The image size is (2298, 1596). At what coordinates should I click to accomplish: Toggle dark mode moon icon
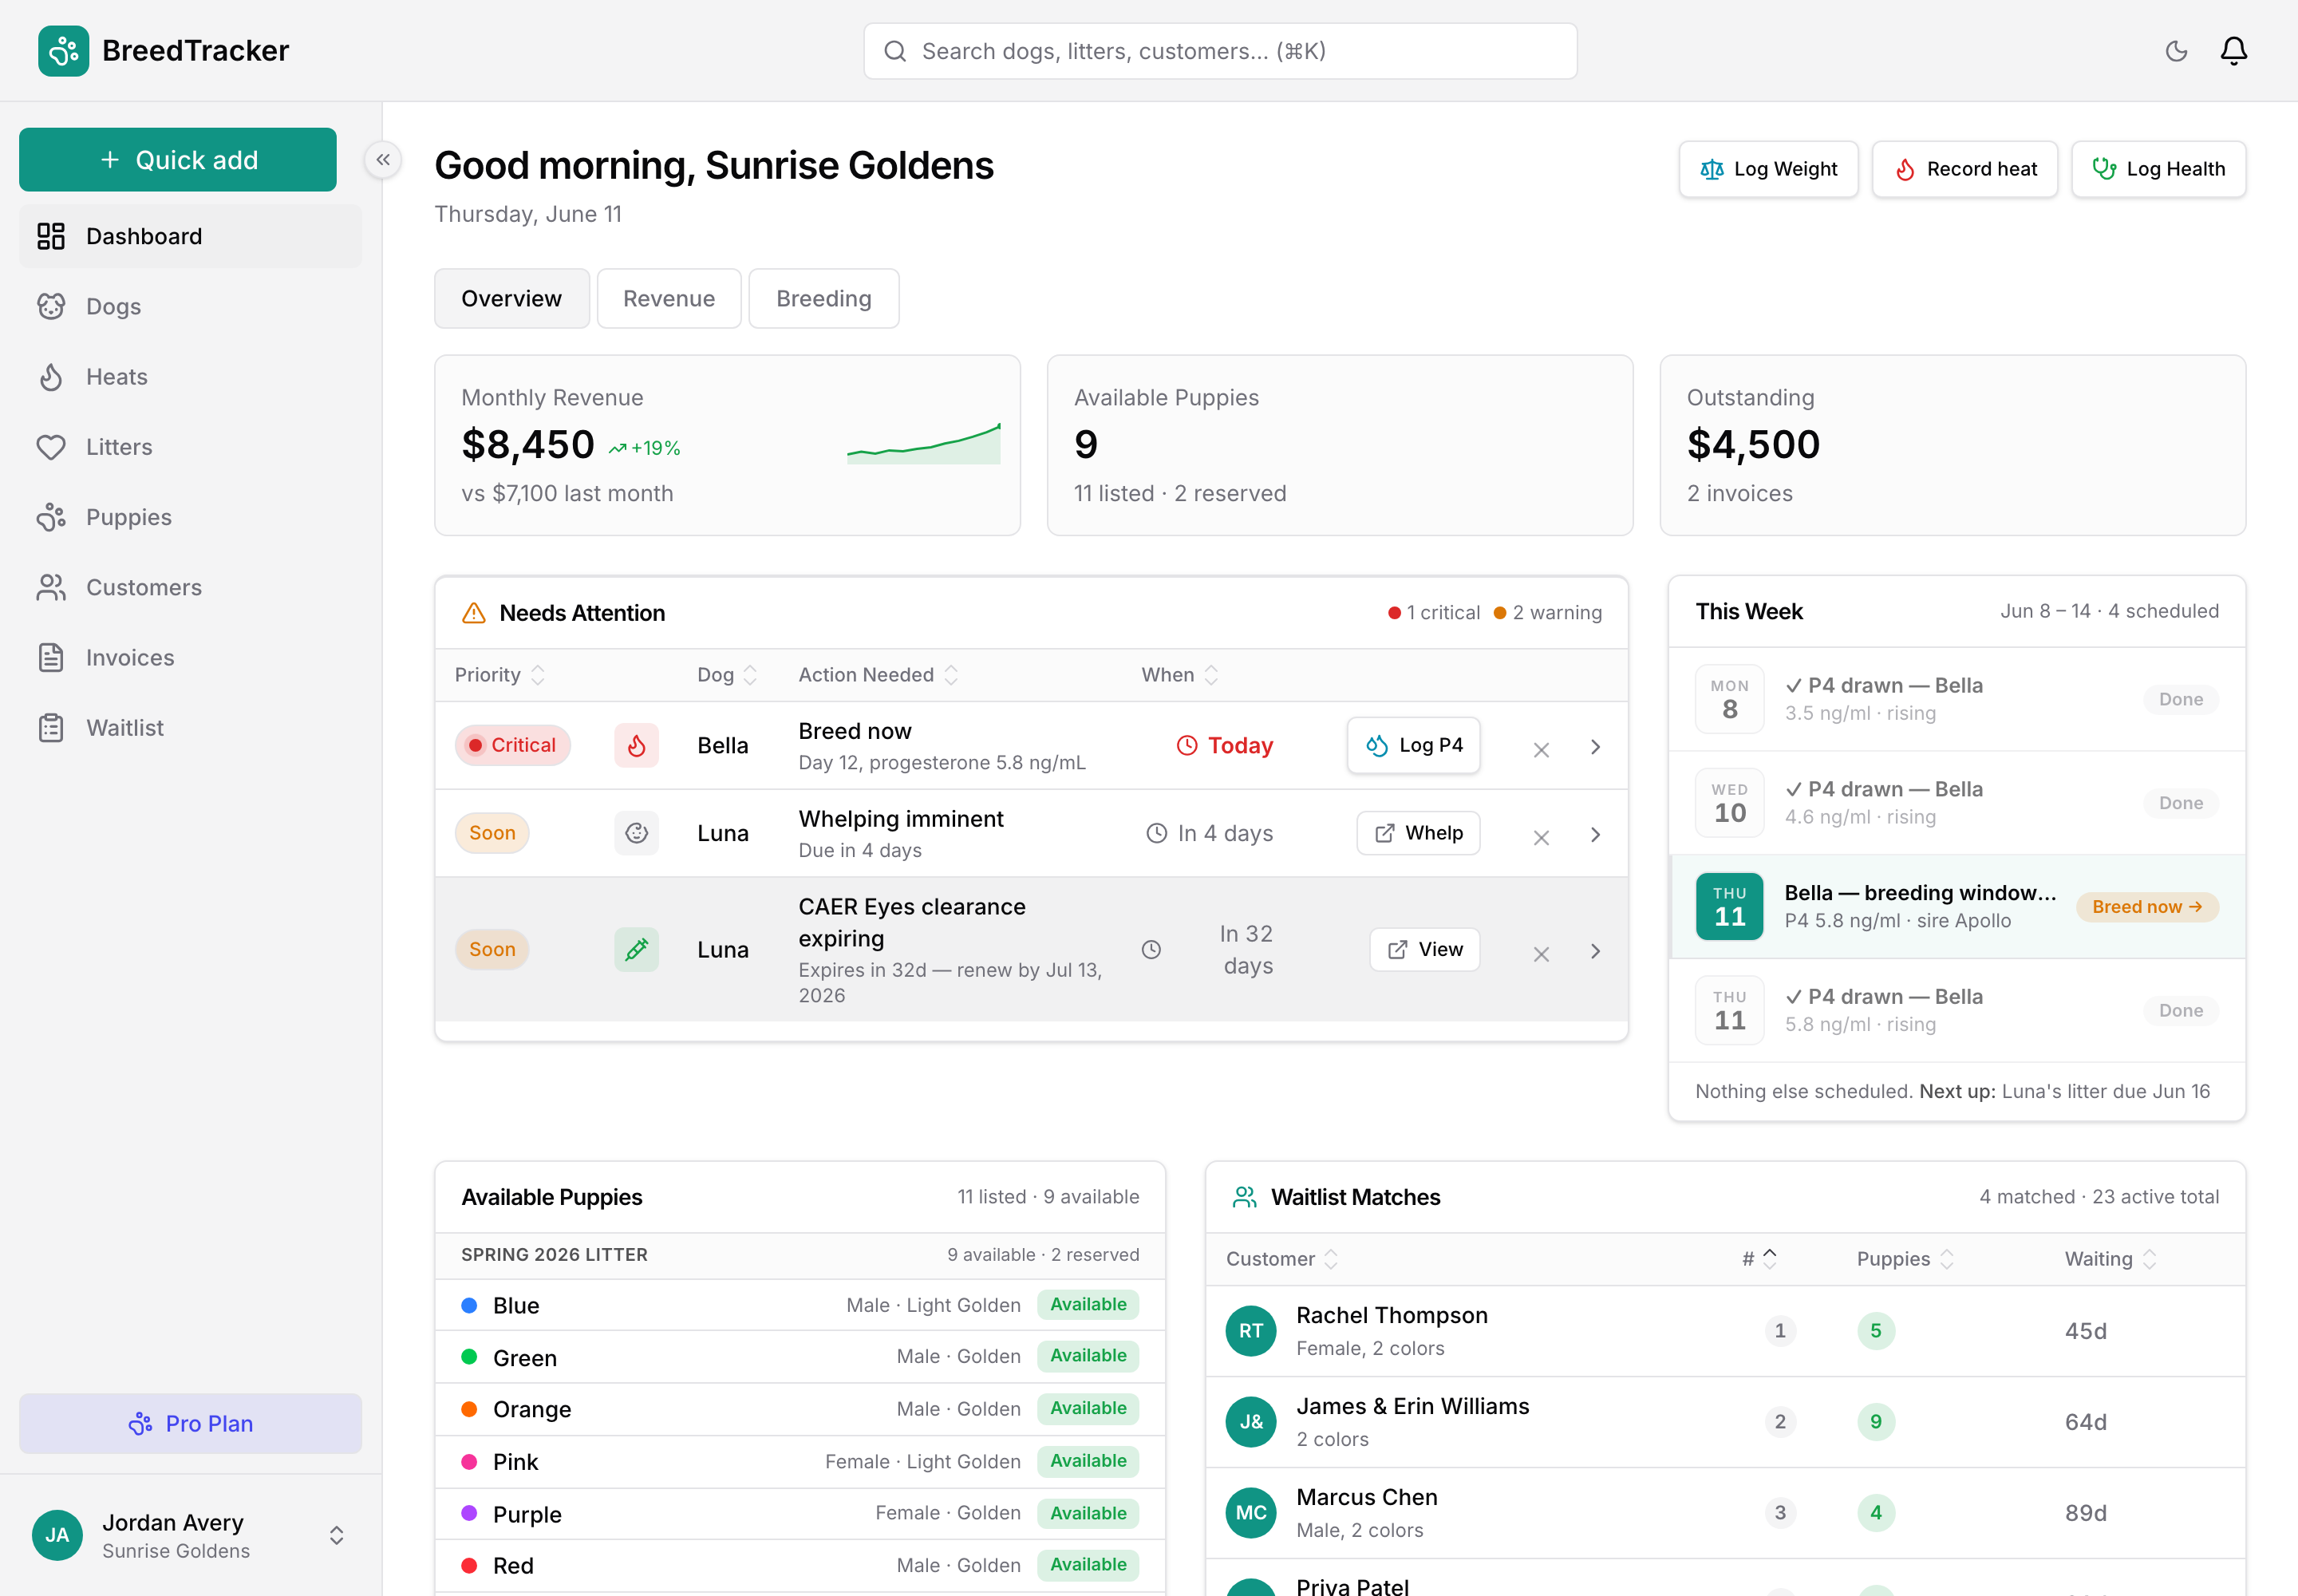point(2176,51)
